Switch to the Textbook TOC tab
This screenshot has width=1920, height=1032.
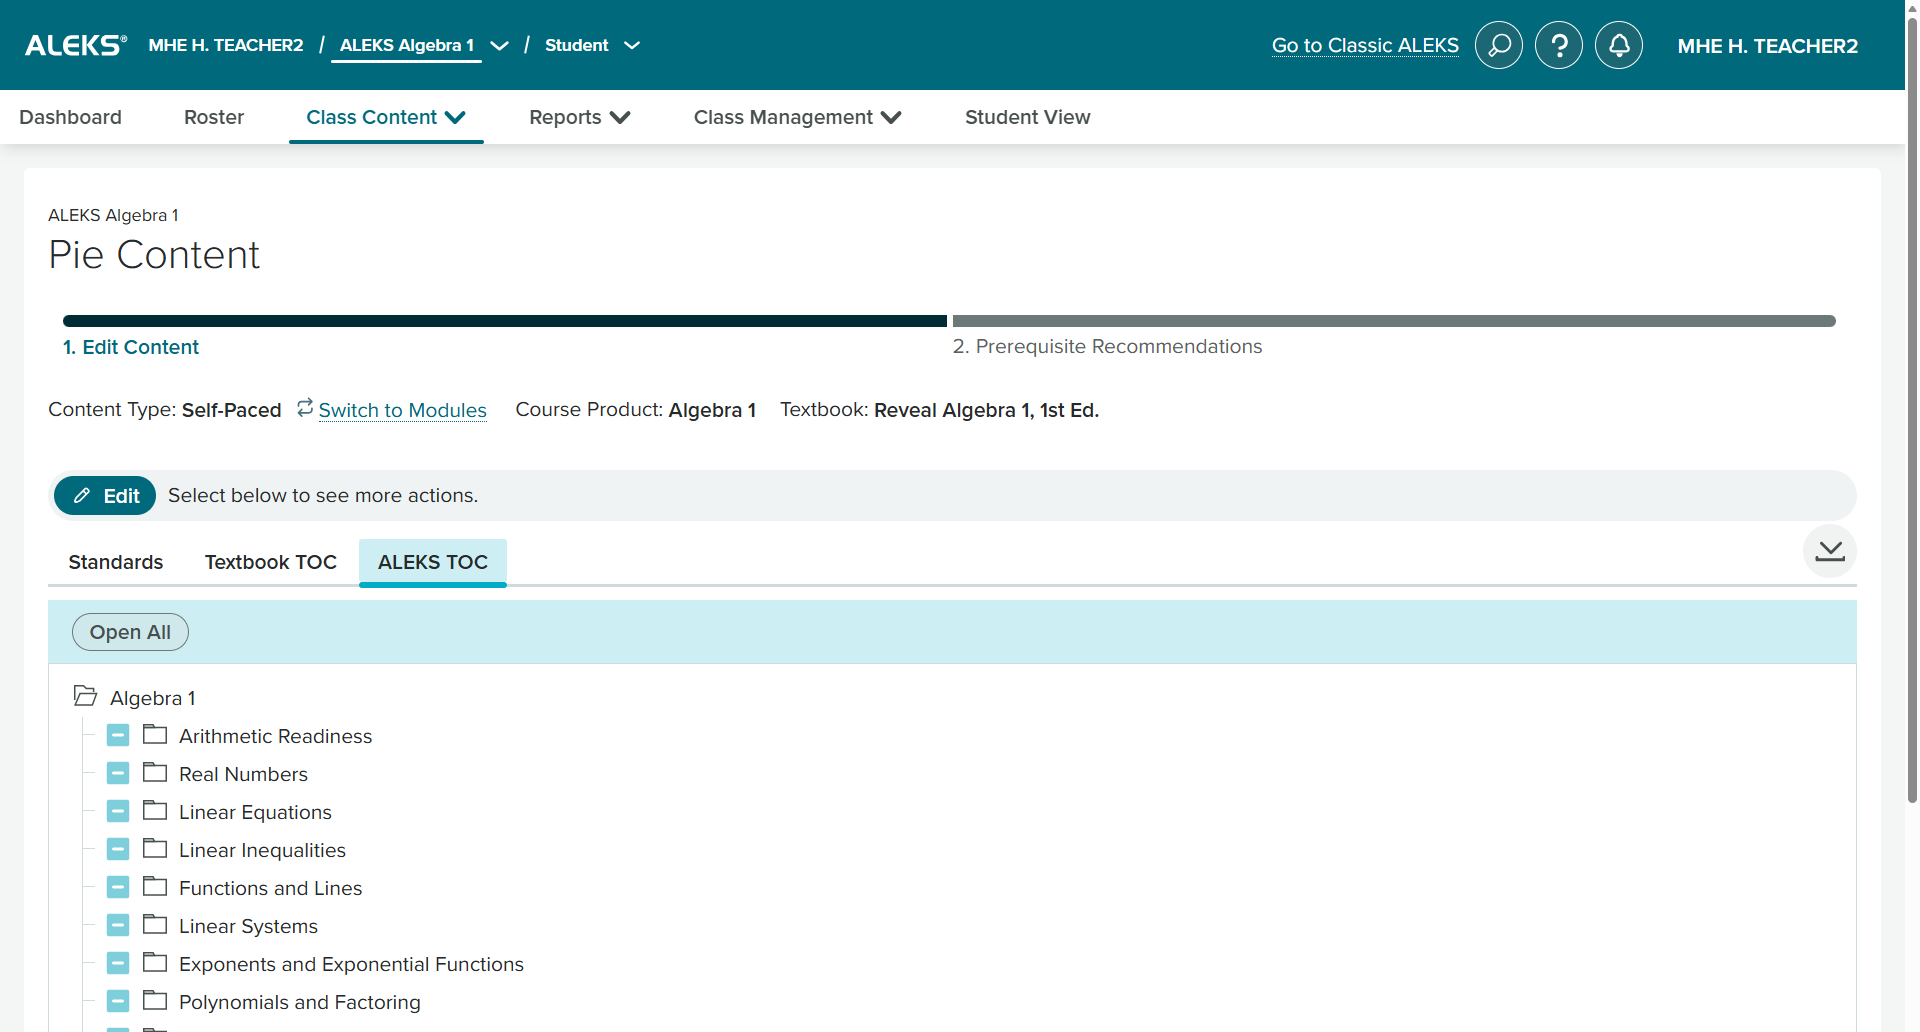click(270, 562)
